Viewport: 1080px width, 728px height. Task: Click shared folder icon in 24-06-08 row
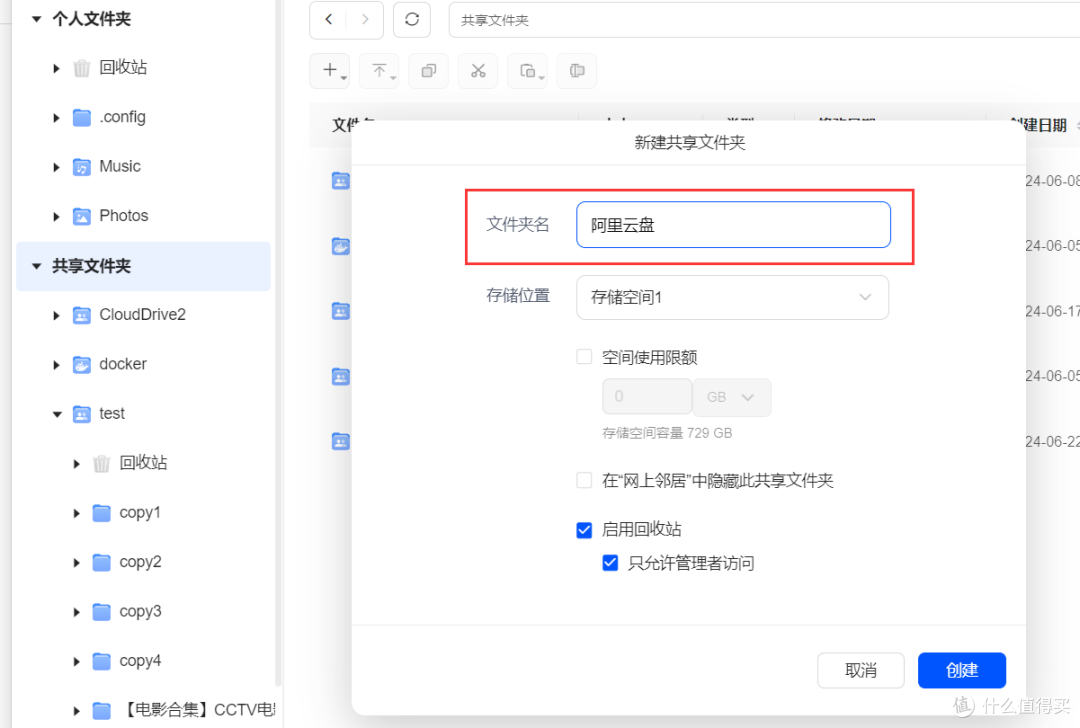340,181
